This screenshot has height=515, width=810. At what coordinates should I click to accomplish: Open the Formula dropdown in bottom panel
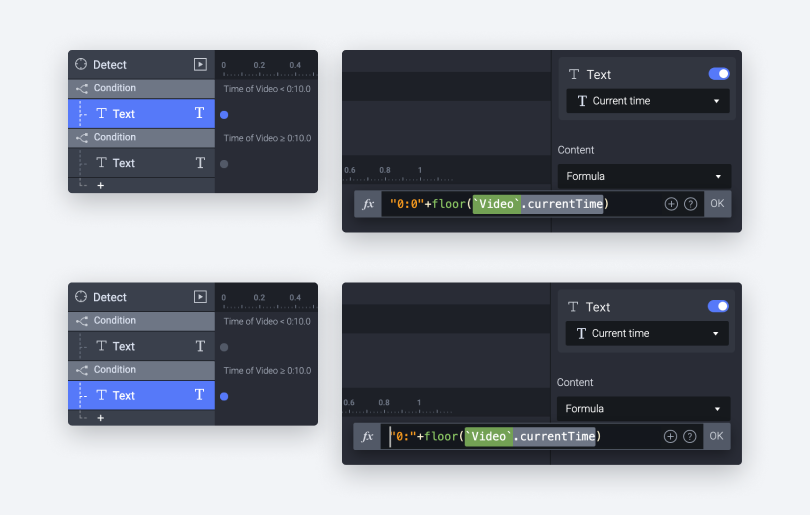(644, 408)
